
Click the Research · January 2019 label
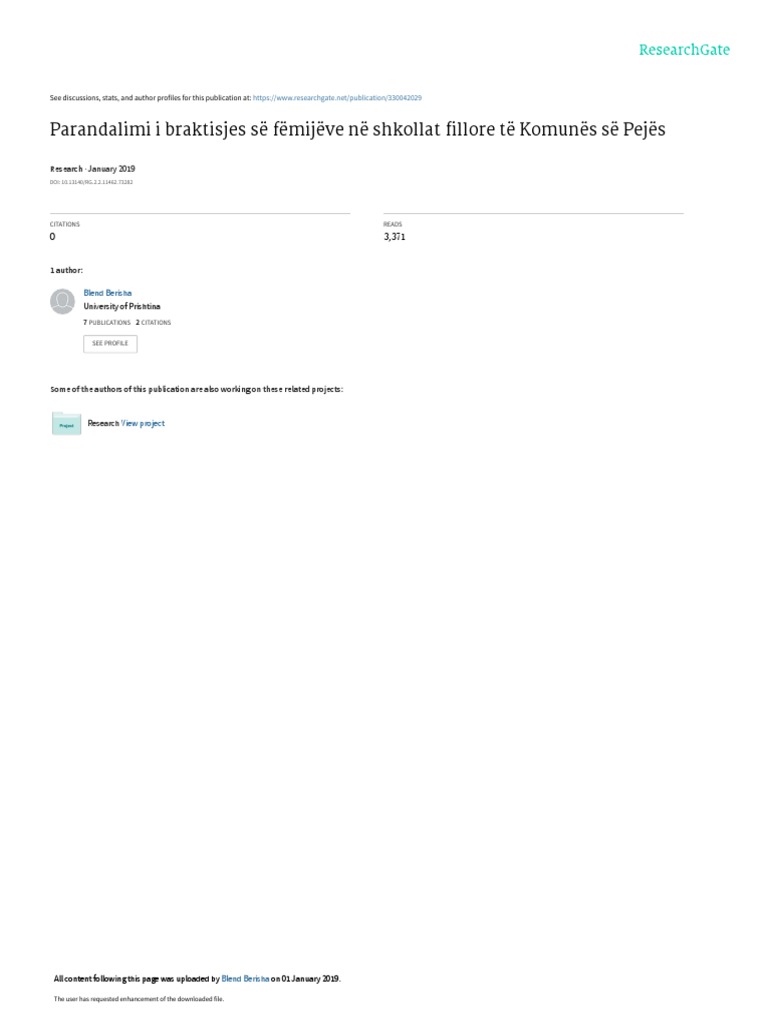[x=93, y=169]
